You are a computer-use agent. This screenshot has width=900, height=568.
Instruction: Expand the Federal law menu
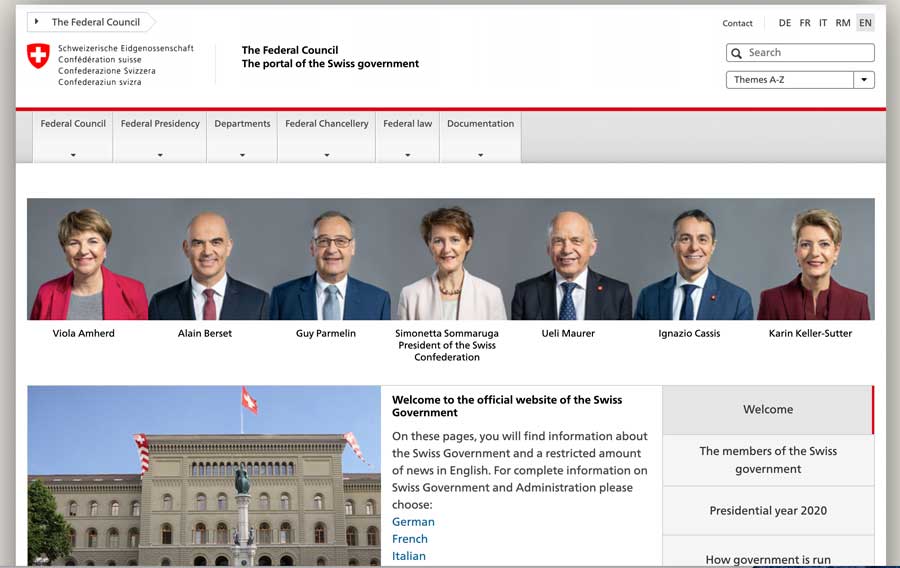tap(408, 137)
